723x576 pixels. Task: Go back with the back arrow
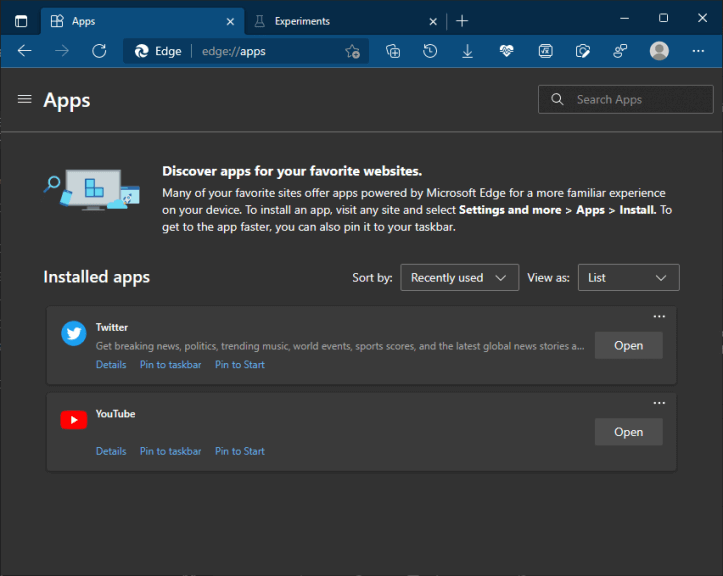(x=24, y=51)
